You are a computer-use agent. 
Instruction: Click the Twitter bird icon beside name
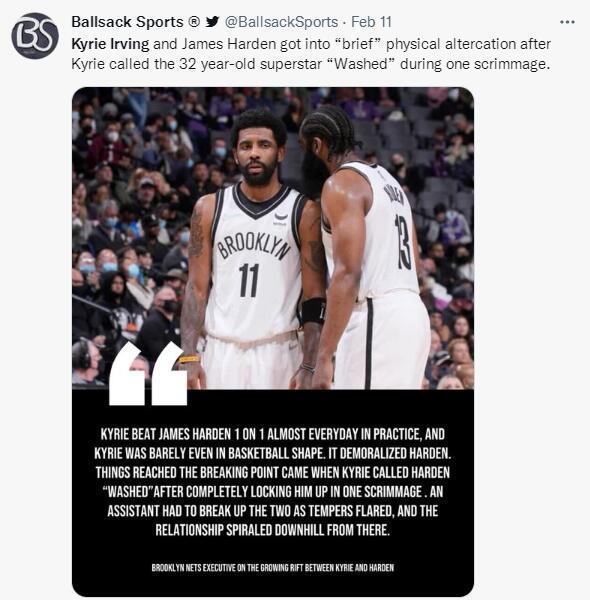pyautogui.click(x=212, y=22)
